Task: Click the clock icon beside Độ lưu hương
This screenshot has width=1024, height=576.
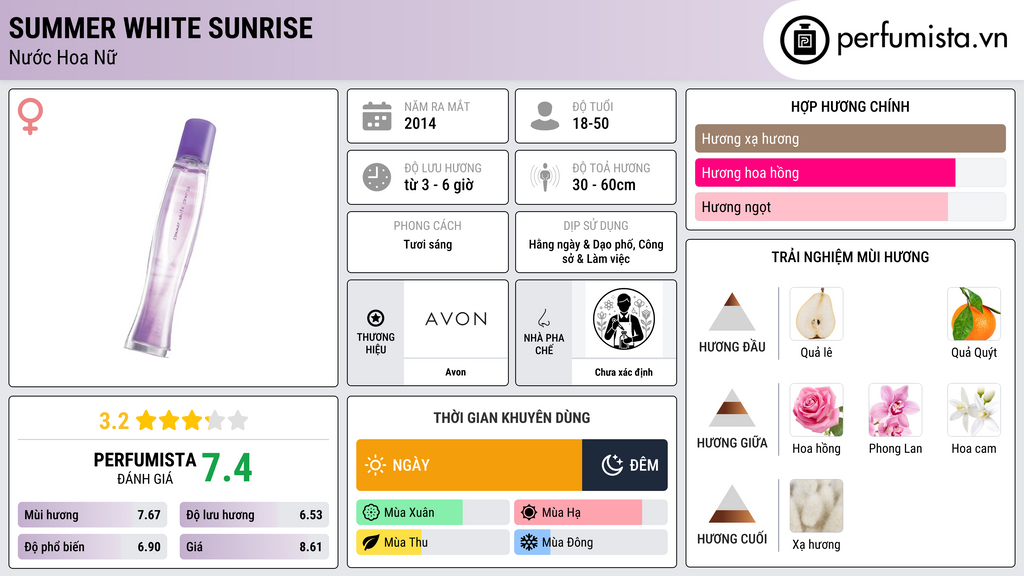Action: coord(377,177)
